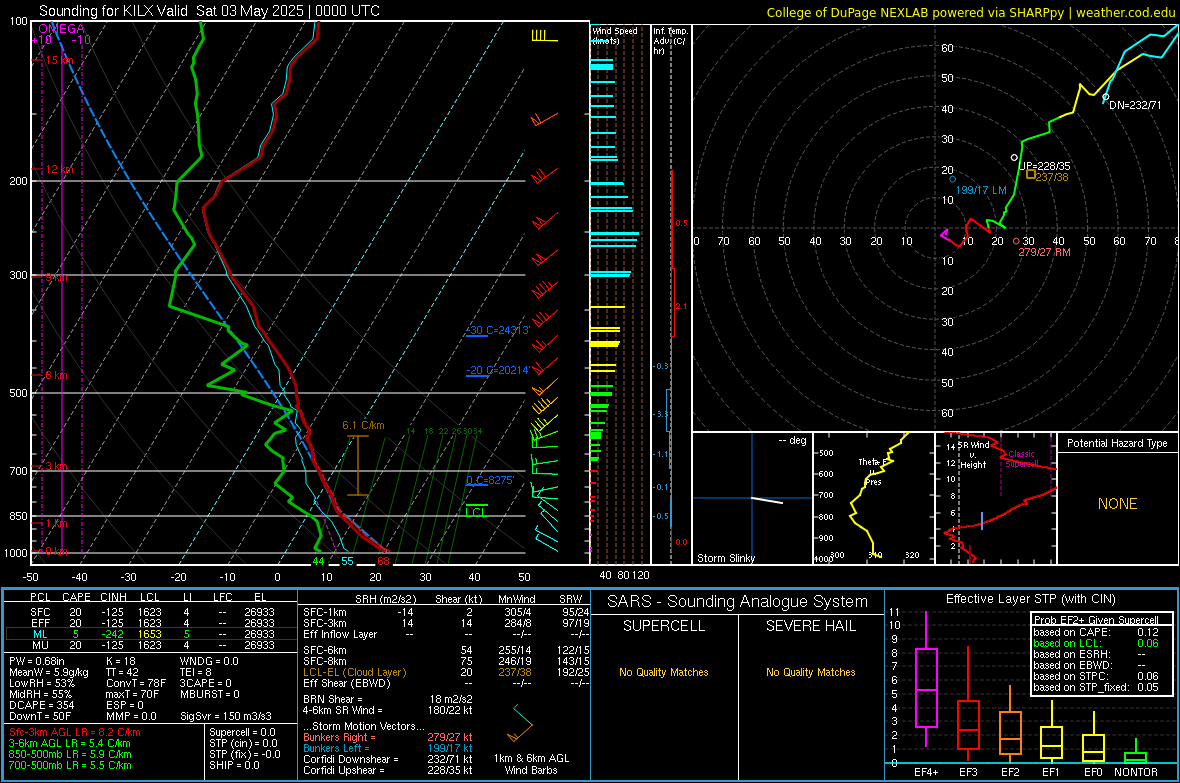Click 'Corfidi Upshear = 228/35 kt'

pos(388,770)
